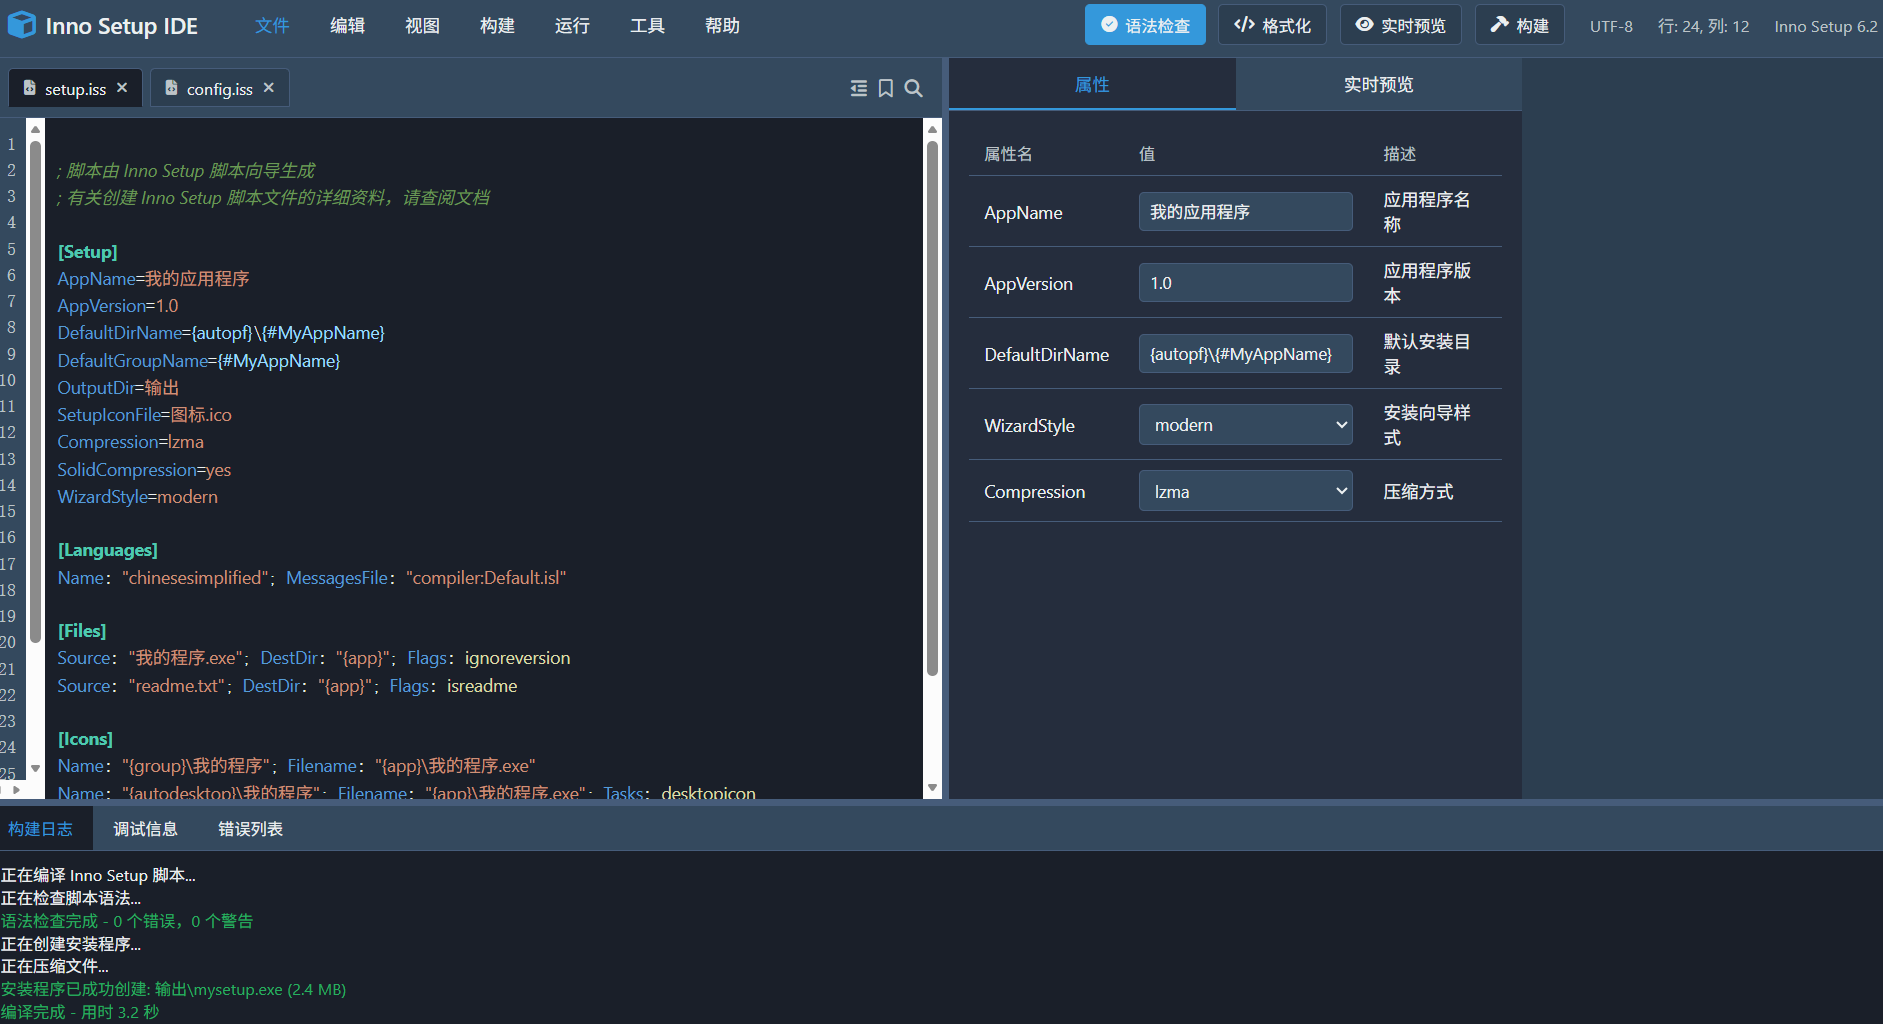
Task: Open the 工具 menu
Action: (647, 26)
